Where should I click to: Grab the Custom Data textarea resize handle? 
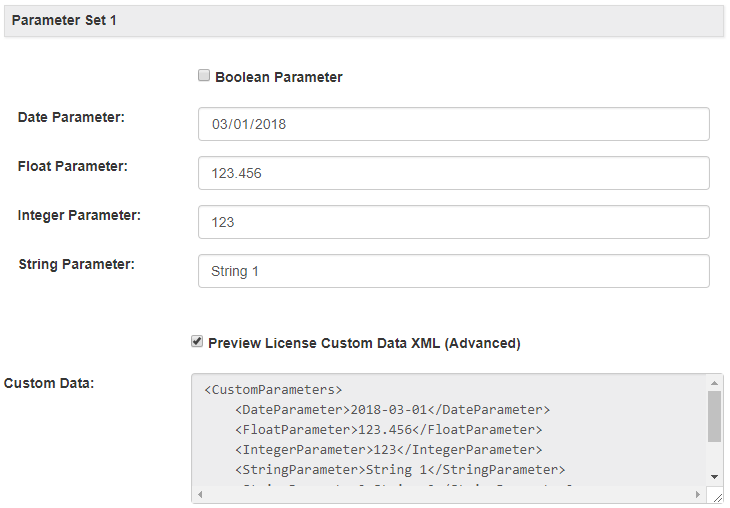point(716,496)
